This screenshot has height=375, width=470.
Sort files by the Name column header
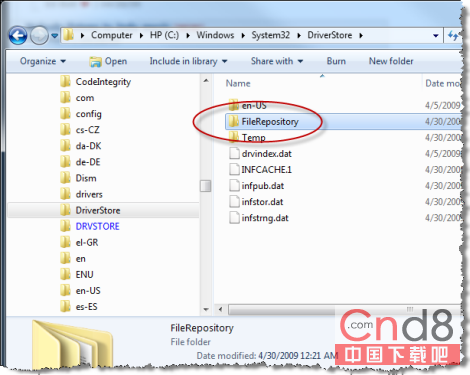coord(238,83)
